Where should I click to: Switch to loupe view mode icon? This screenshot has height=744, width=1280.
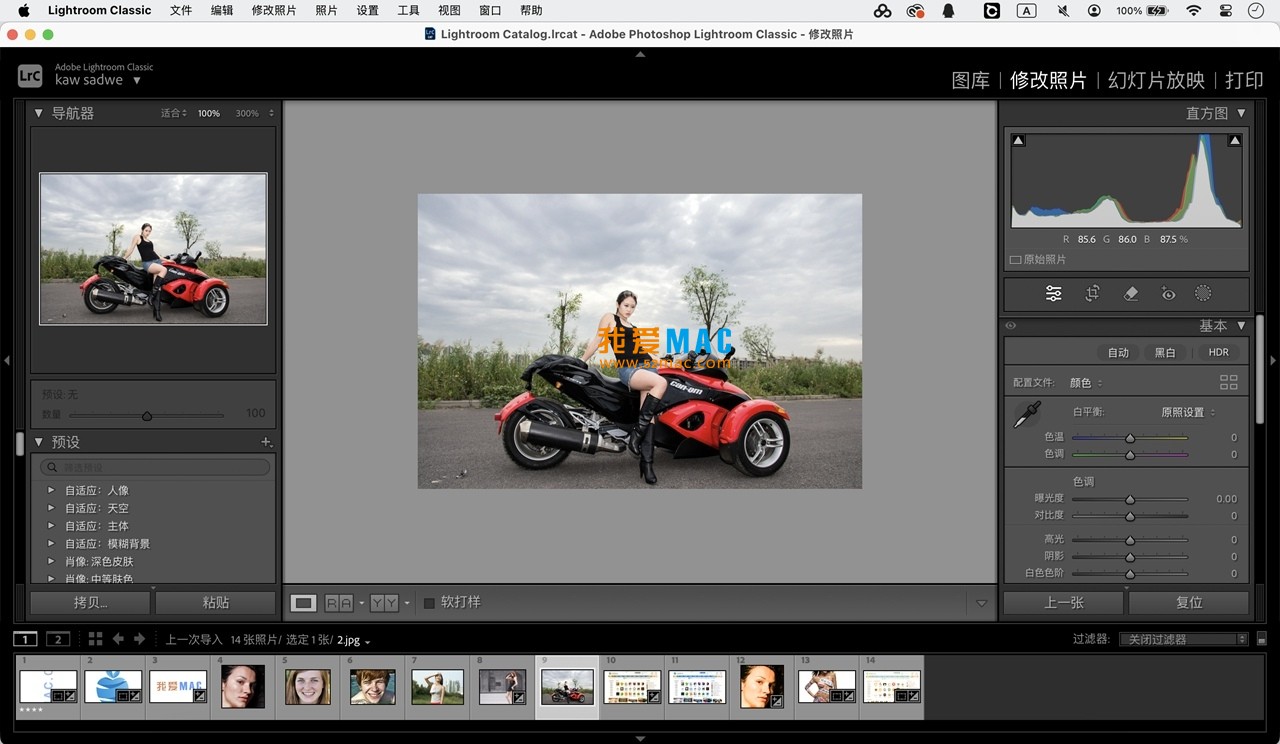304,603
